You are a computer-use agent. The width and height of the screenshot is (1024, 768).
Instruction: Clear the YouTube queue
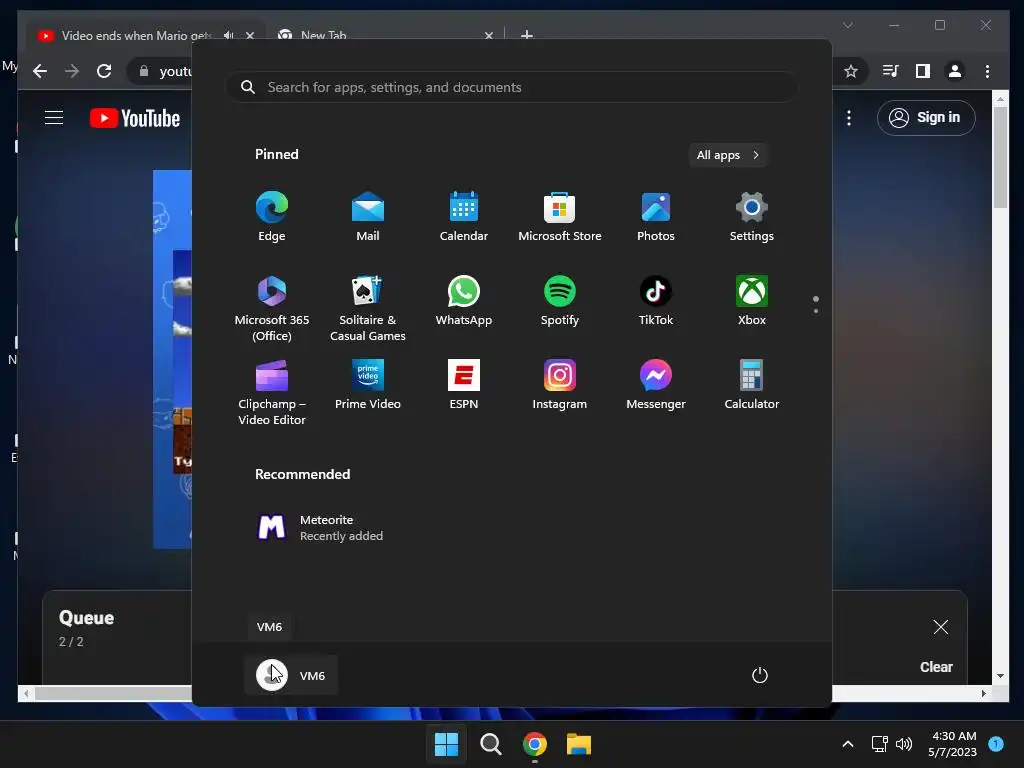936,667
